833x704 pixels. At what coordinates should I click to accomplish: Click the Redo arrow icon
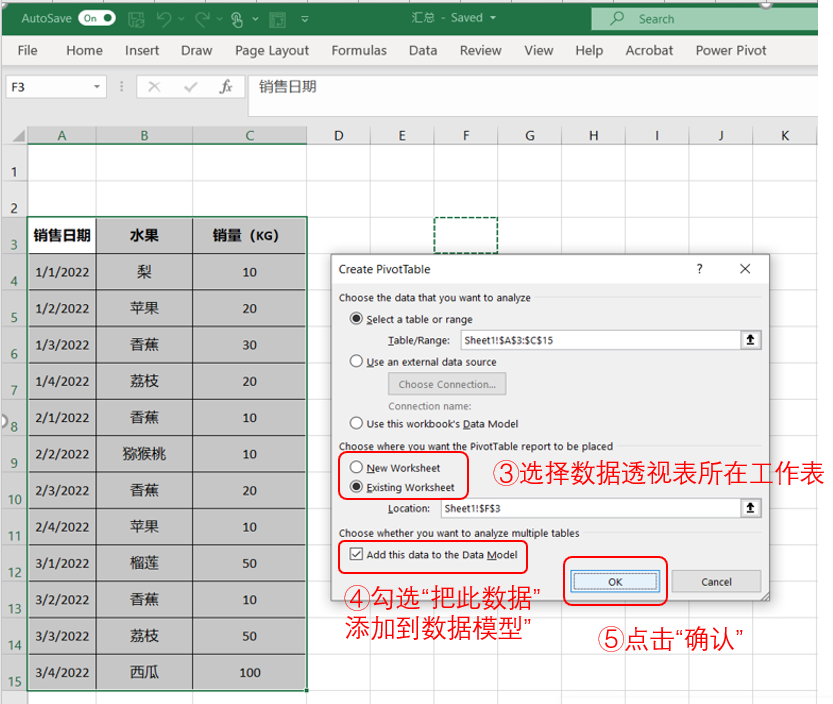click(x=202, y=20)
